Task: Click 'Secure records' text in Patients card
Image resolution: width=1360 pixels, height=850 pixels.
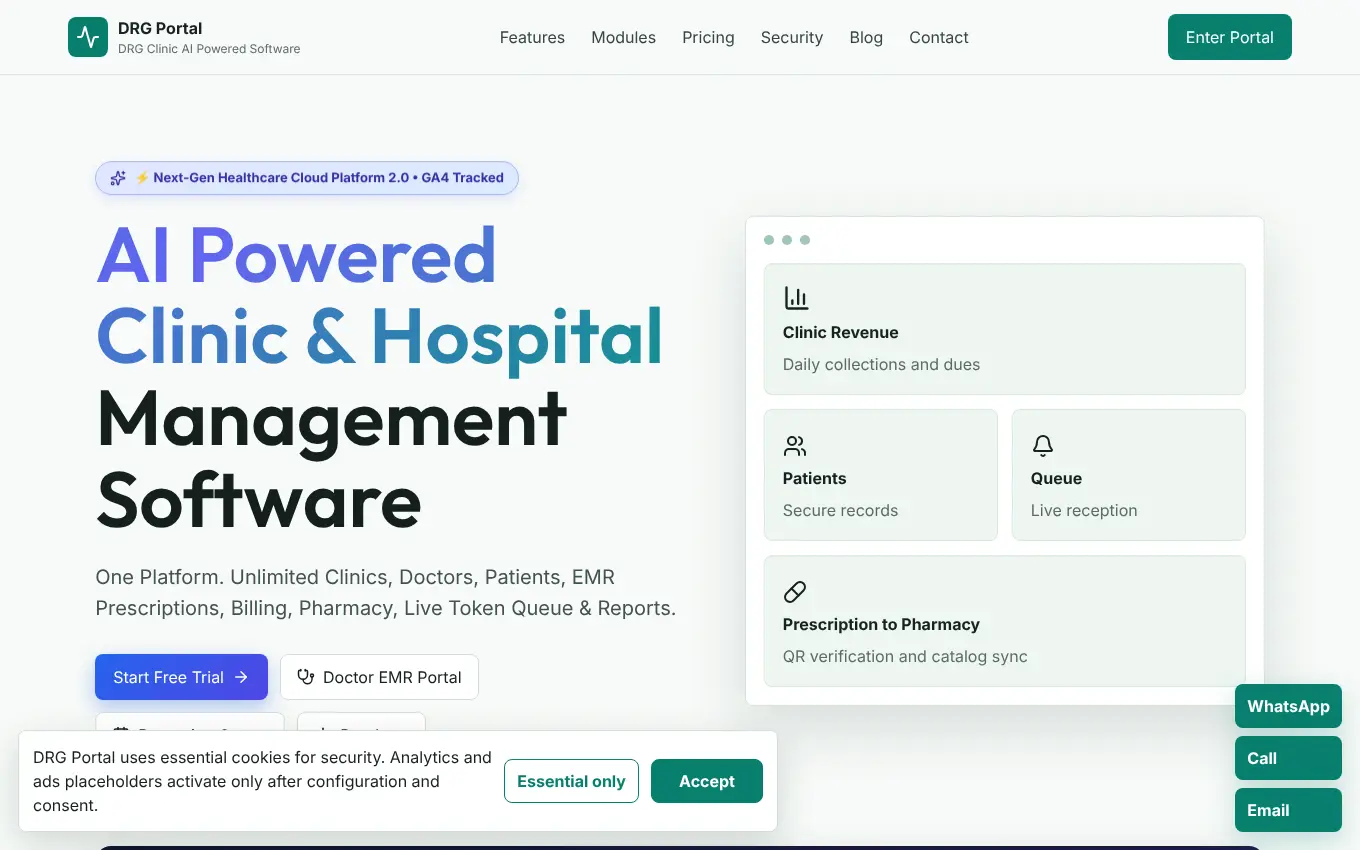Action: click(x=840, y=510)
